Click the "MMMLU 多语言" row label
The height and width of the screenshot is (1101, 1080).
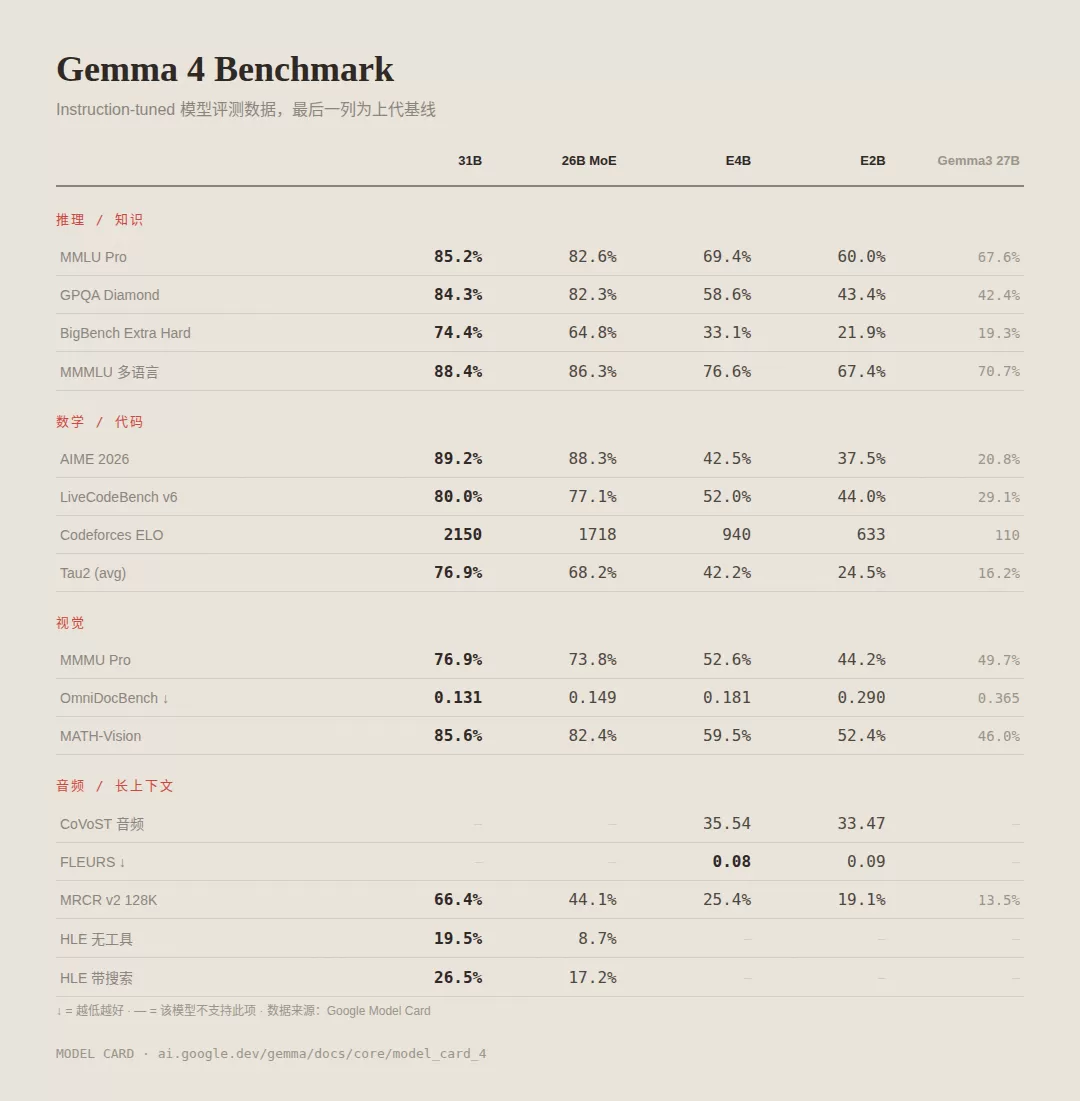click(x=109, y=372)
